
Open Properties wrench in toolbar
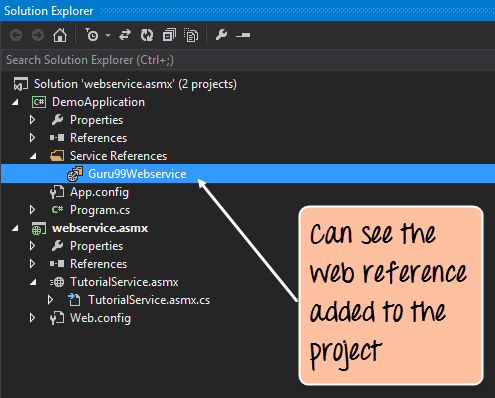(221, 35)
